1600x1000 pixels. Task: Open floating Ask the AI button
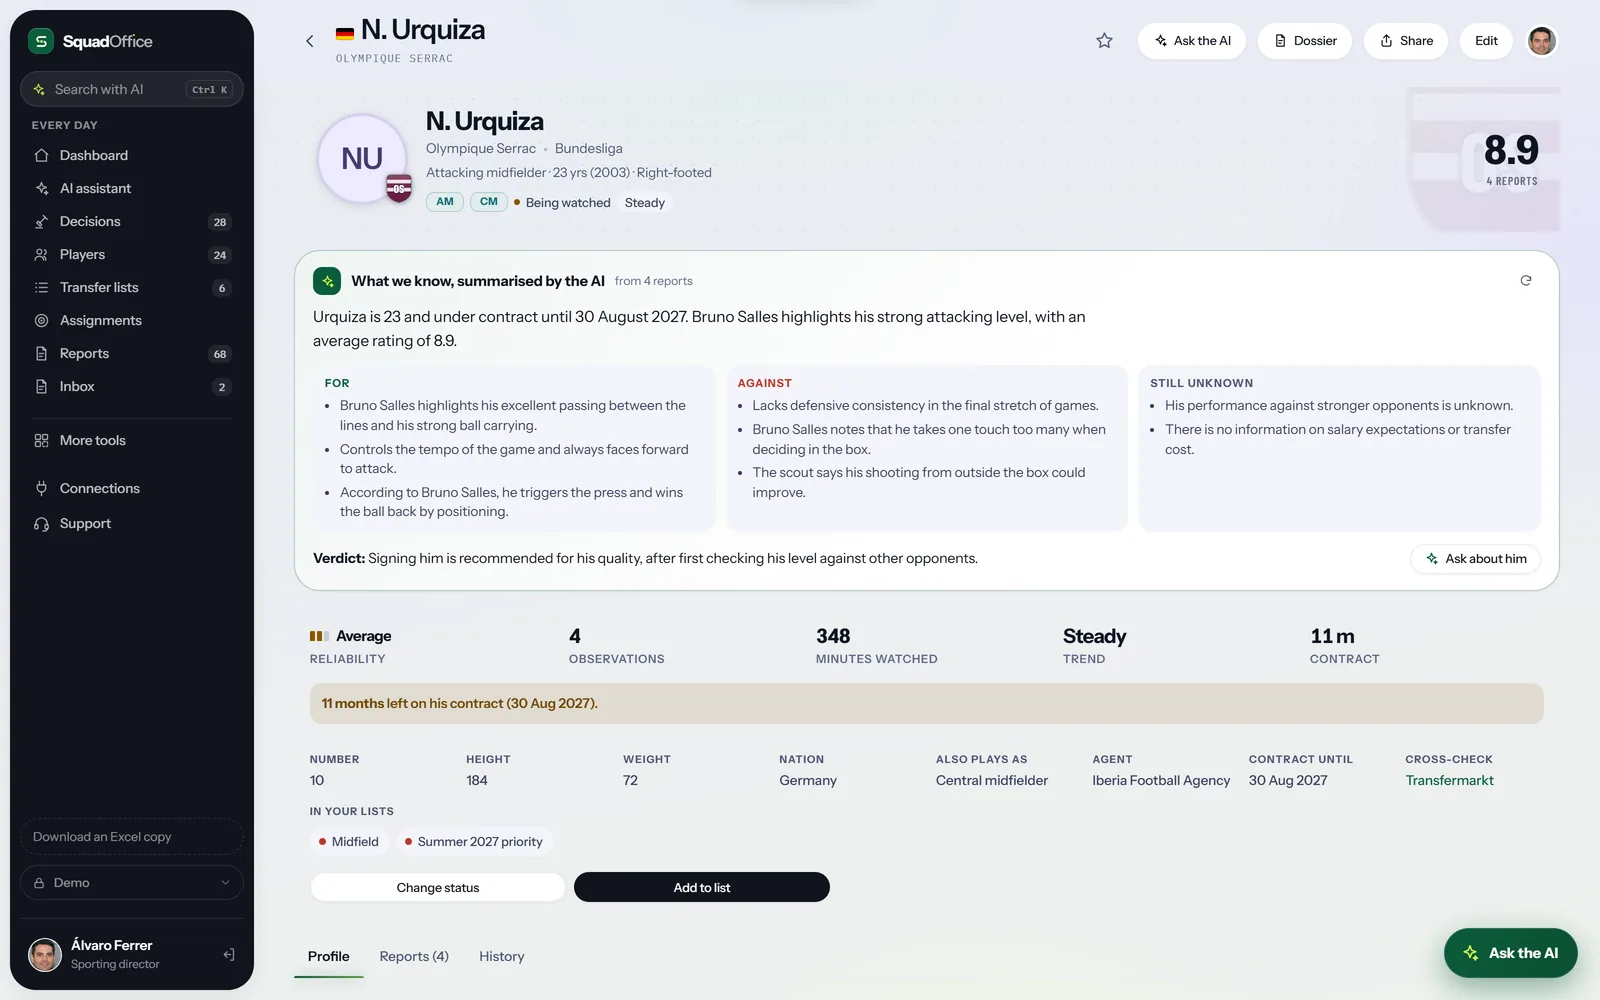click(x=1510, y=953)
